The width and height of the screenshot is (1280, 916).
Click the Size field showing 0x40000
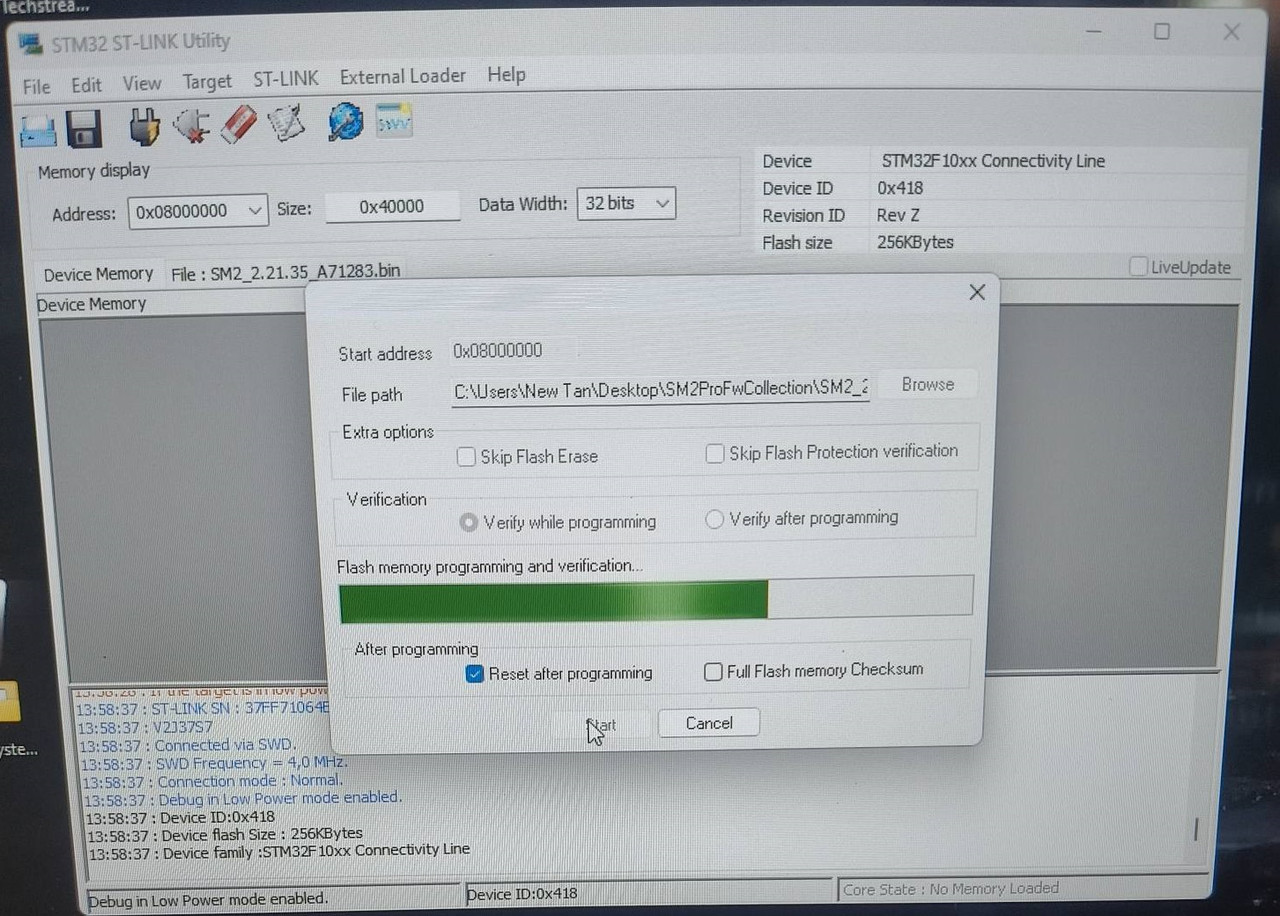[x=392, y=206]
